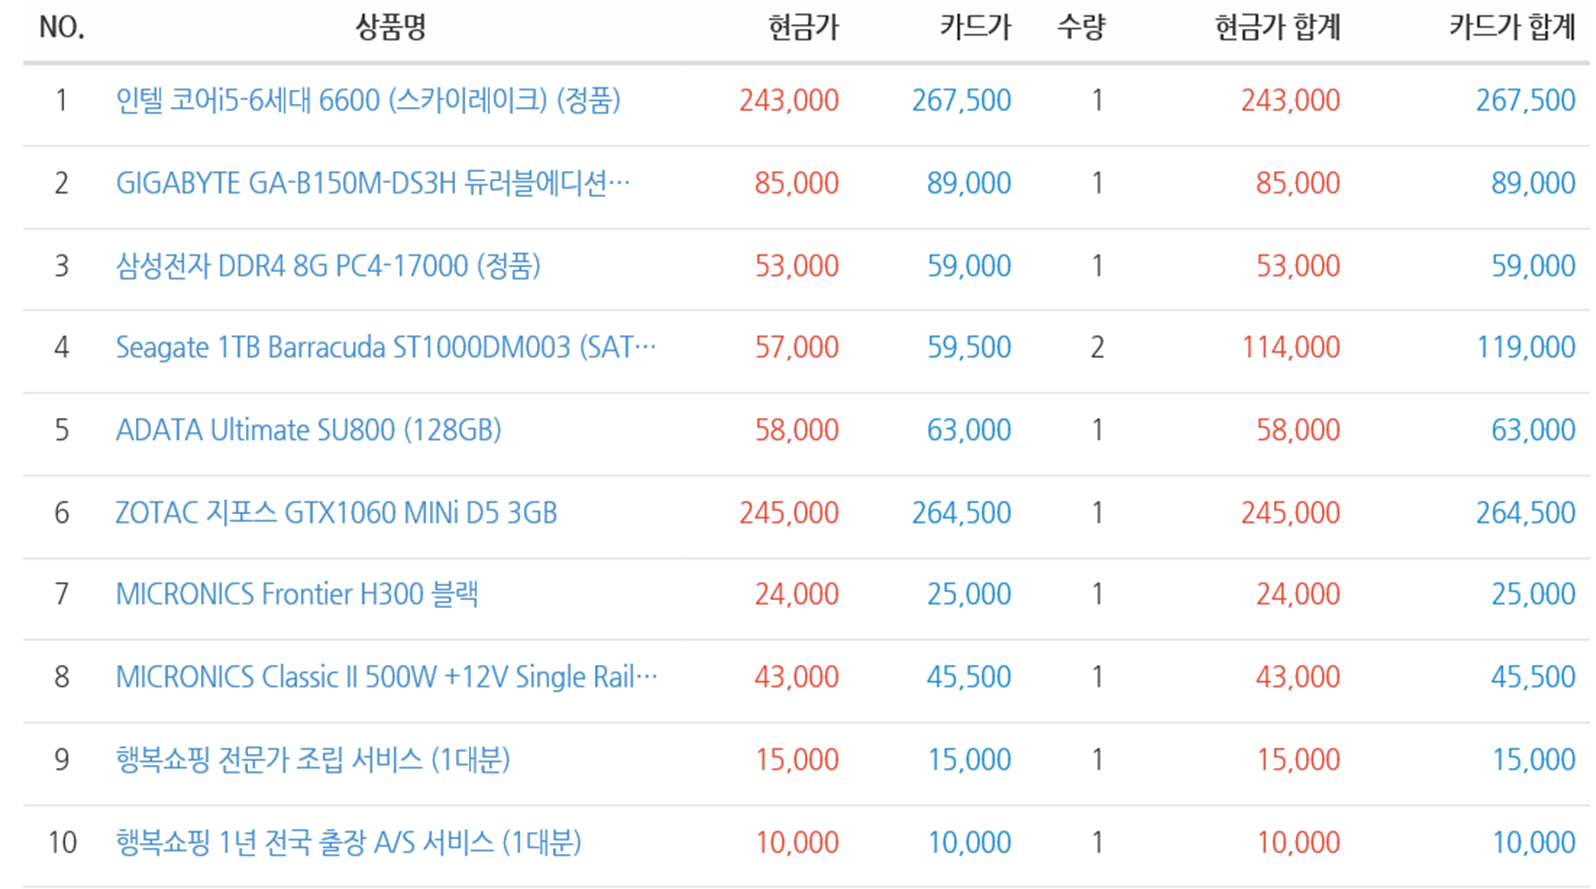Viewport: 1596px width, 889px height.
Task: Click 카드가 264,500 in the ZOTAC row
Action: [x=961, y=513]
